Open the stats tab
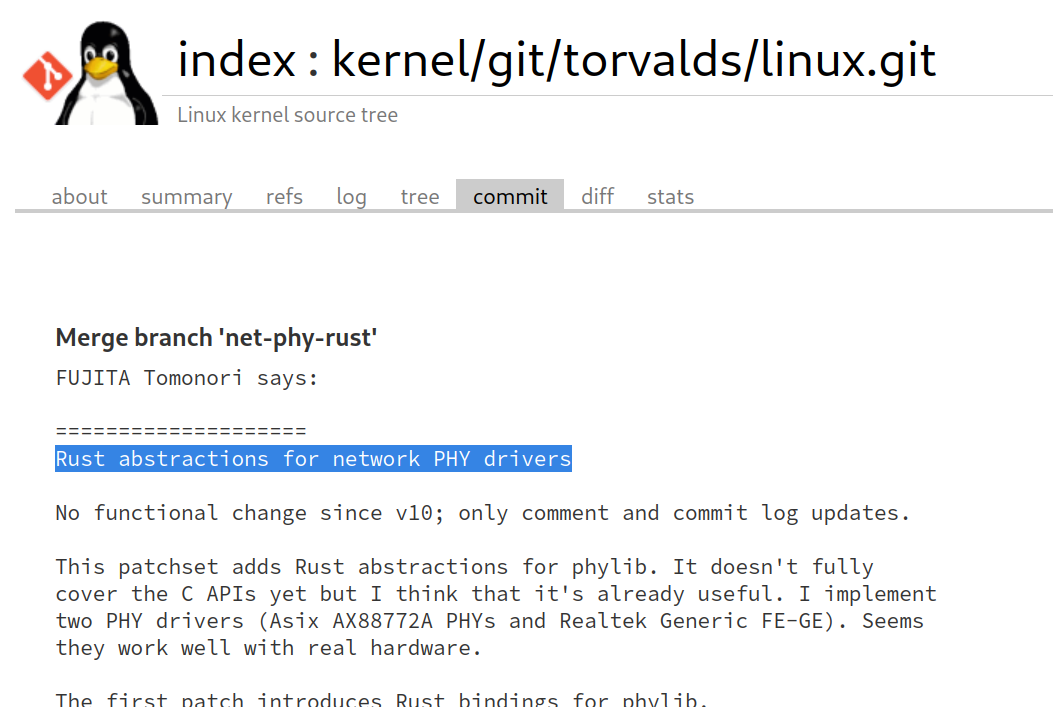The image size is (1053, 707). [670, 197]
